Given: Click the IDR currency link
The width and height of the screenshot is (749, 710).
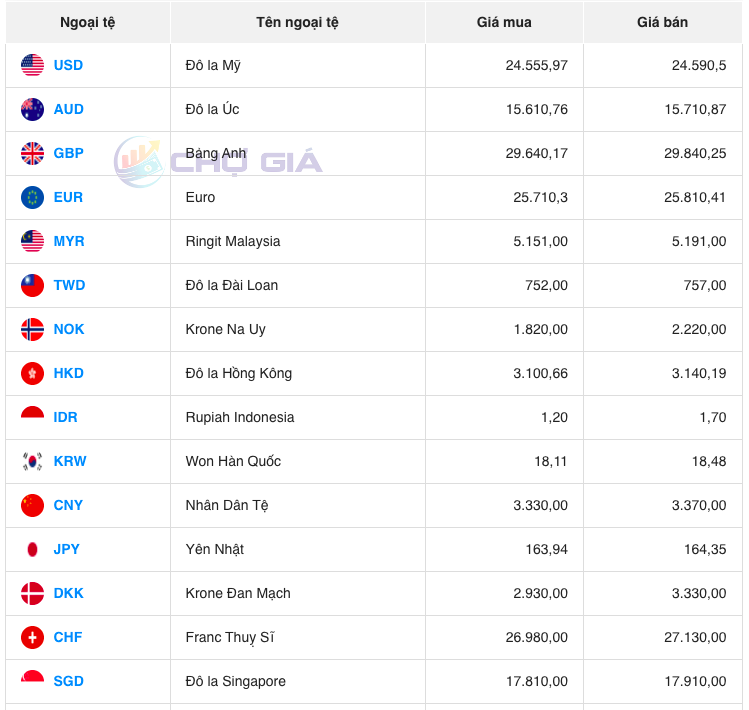Looking at the screenshot, I should (65, 417).
